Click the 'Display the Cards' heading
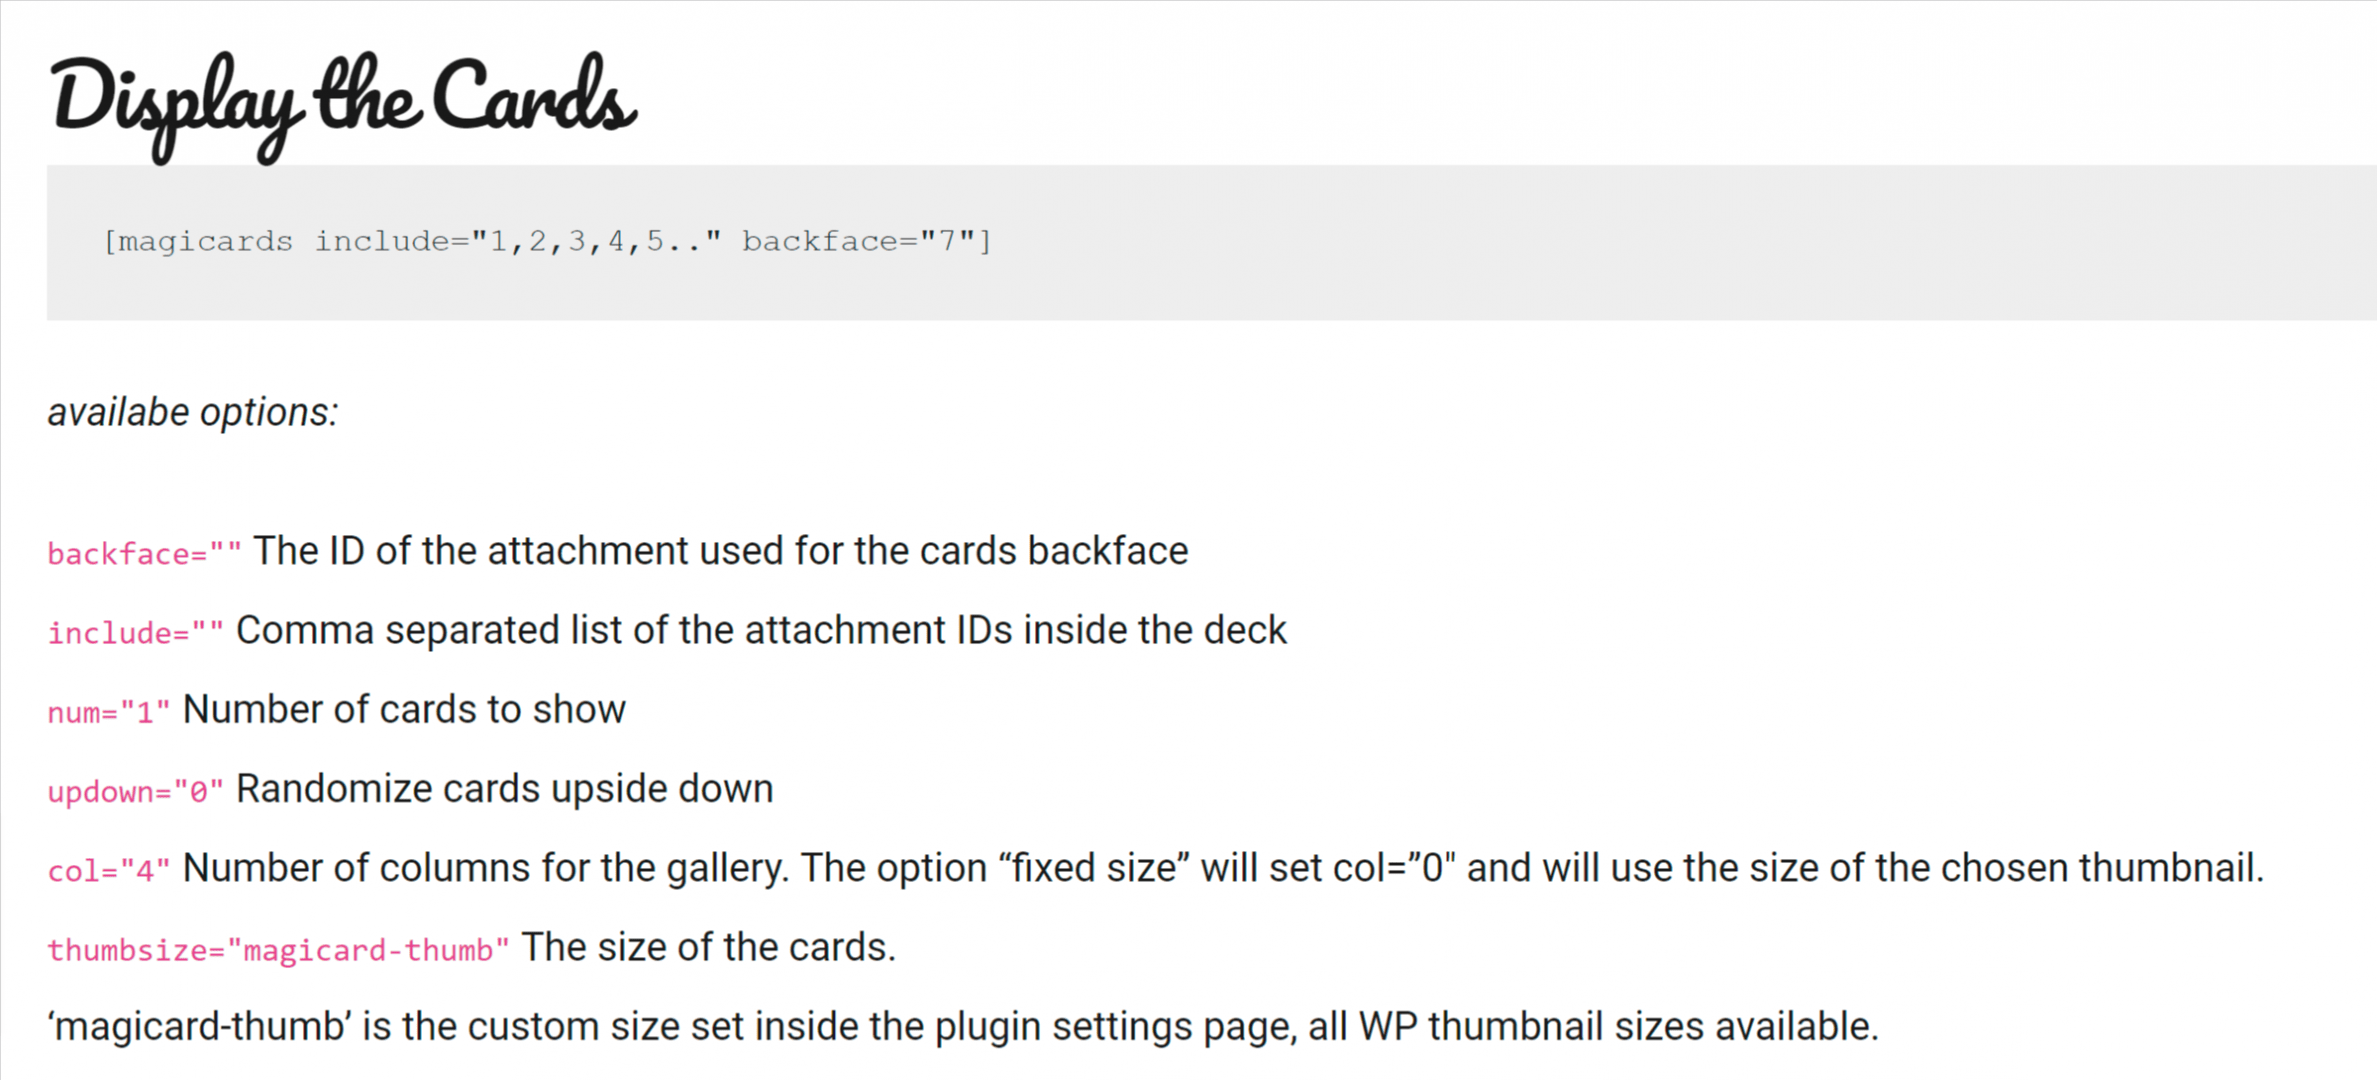Screen dimensions: 2377x1080 343,105
